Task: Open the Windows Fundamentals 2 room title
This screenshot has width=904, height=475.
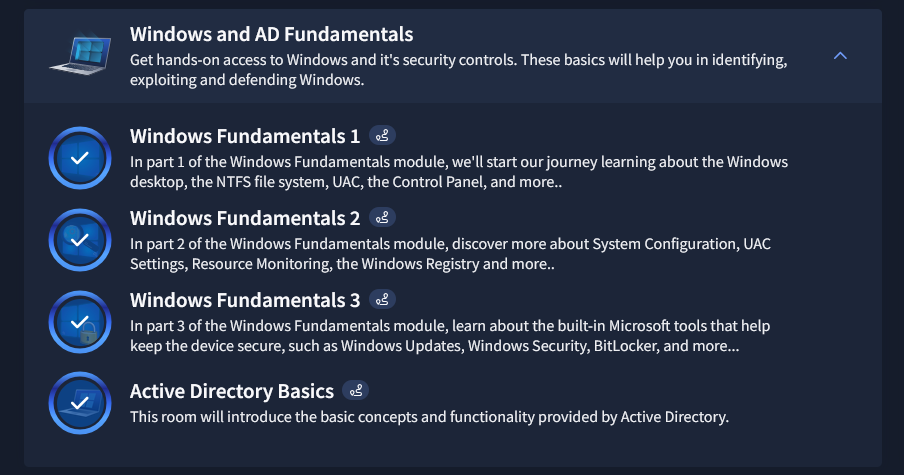Action: point(244,218)
